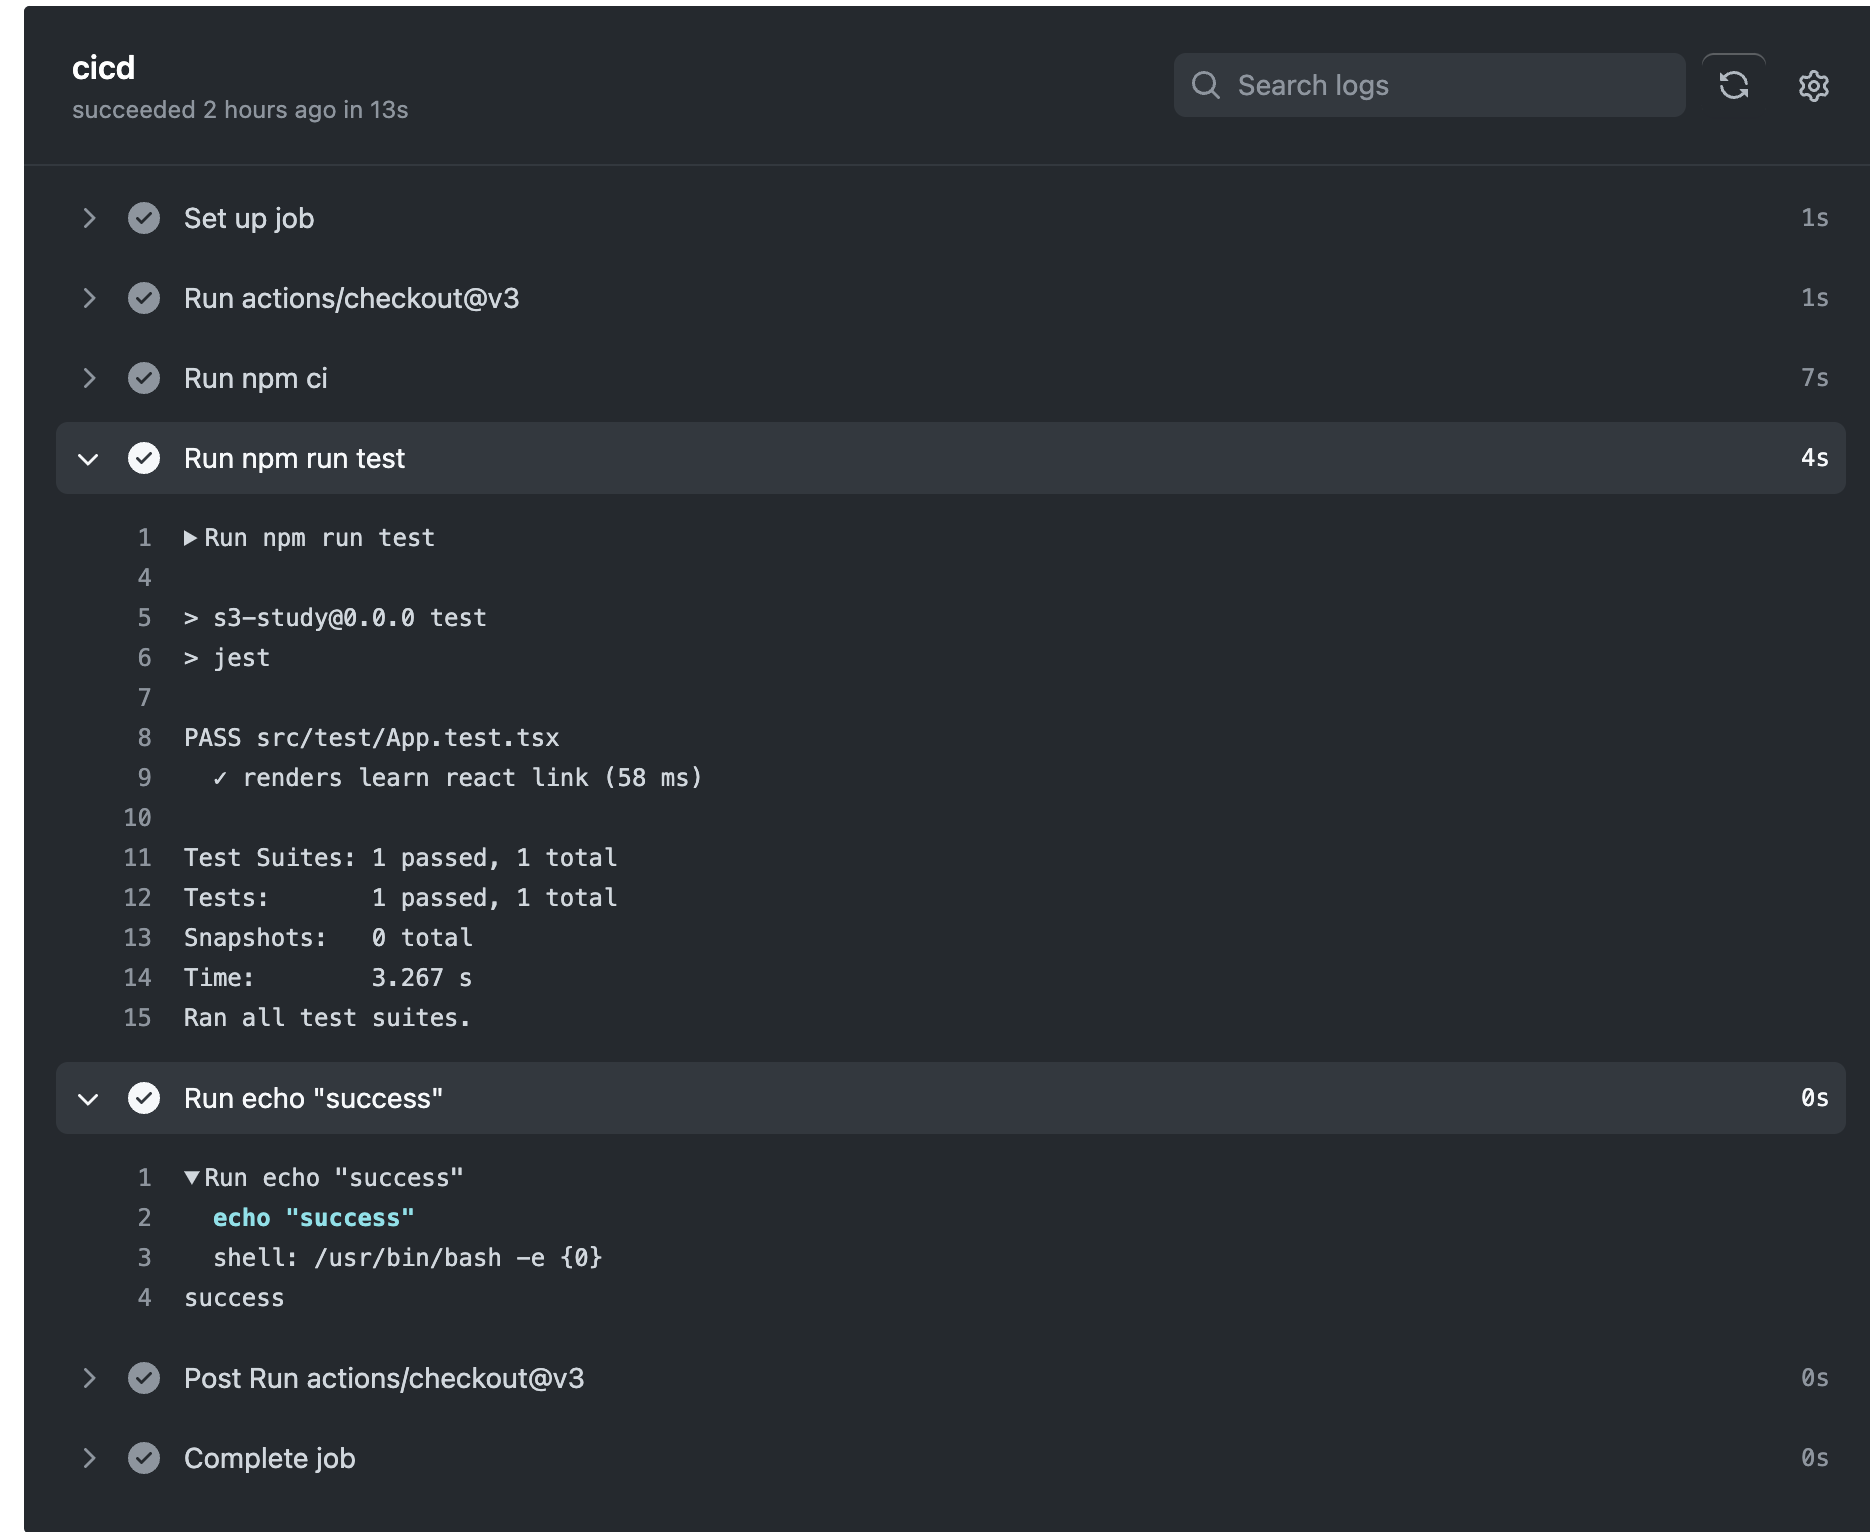Expand the Set up job step
The image size is (1870, 1532).
pyautogui.click(x=89, y=218)
